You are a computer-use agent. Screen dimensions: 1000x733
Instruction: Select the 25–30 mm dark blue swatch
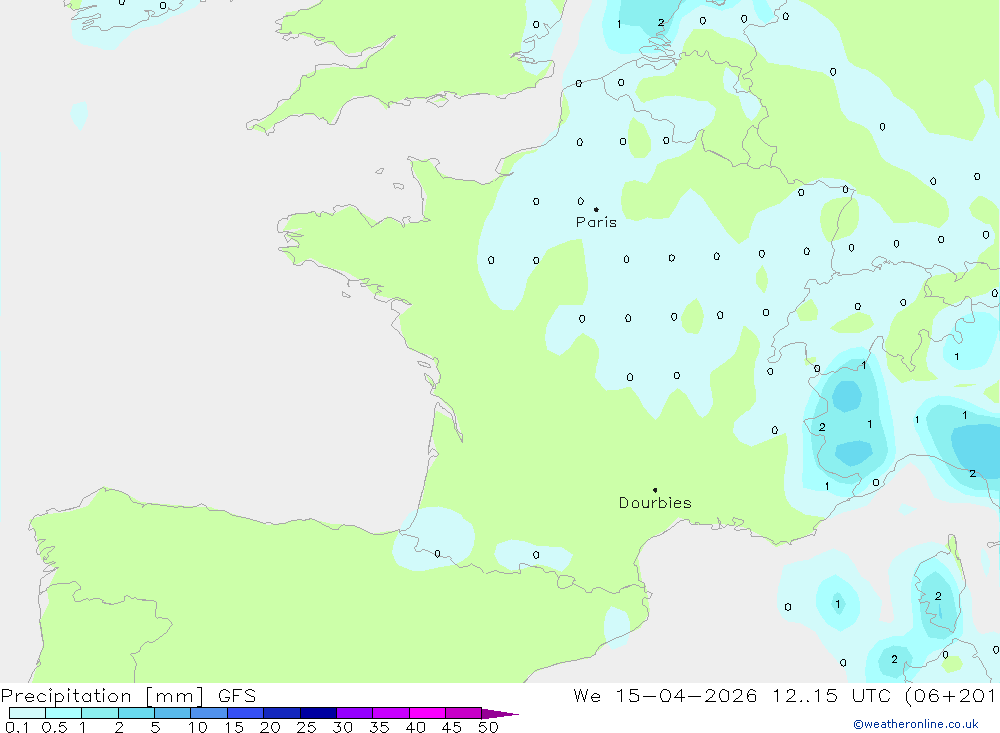[318, 713]
